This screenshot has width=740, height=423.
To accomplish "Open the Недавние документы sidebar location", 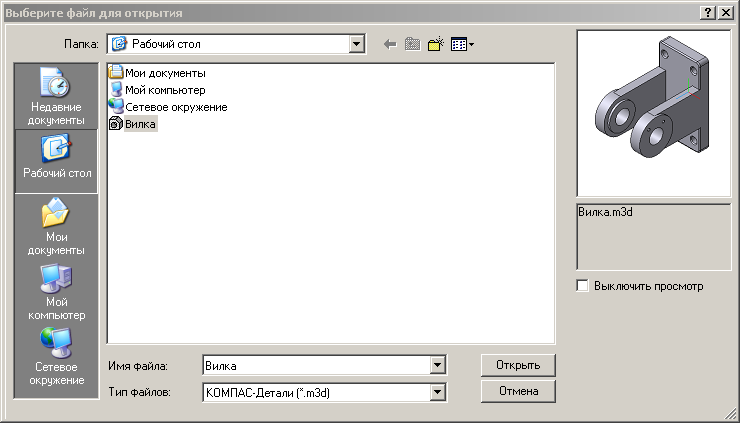I will 56,96.
